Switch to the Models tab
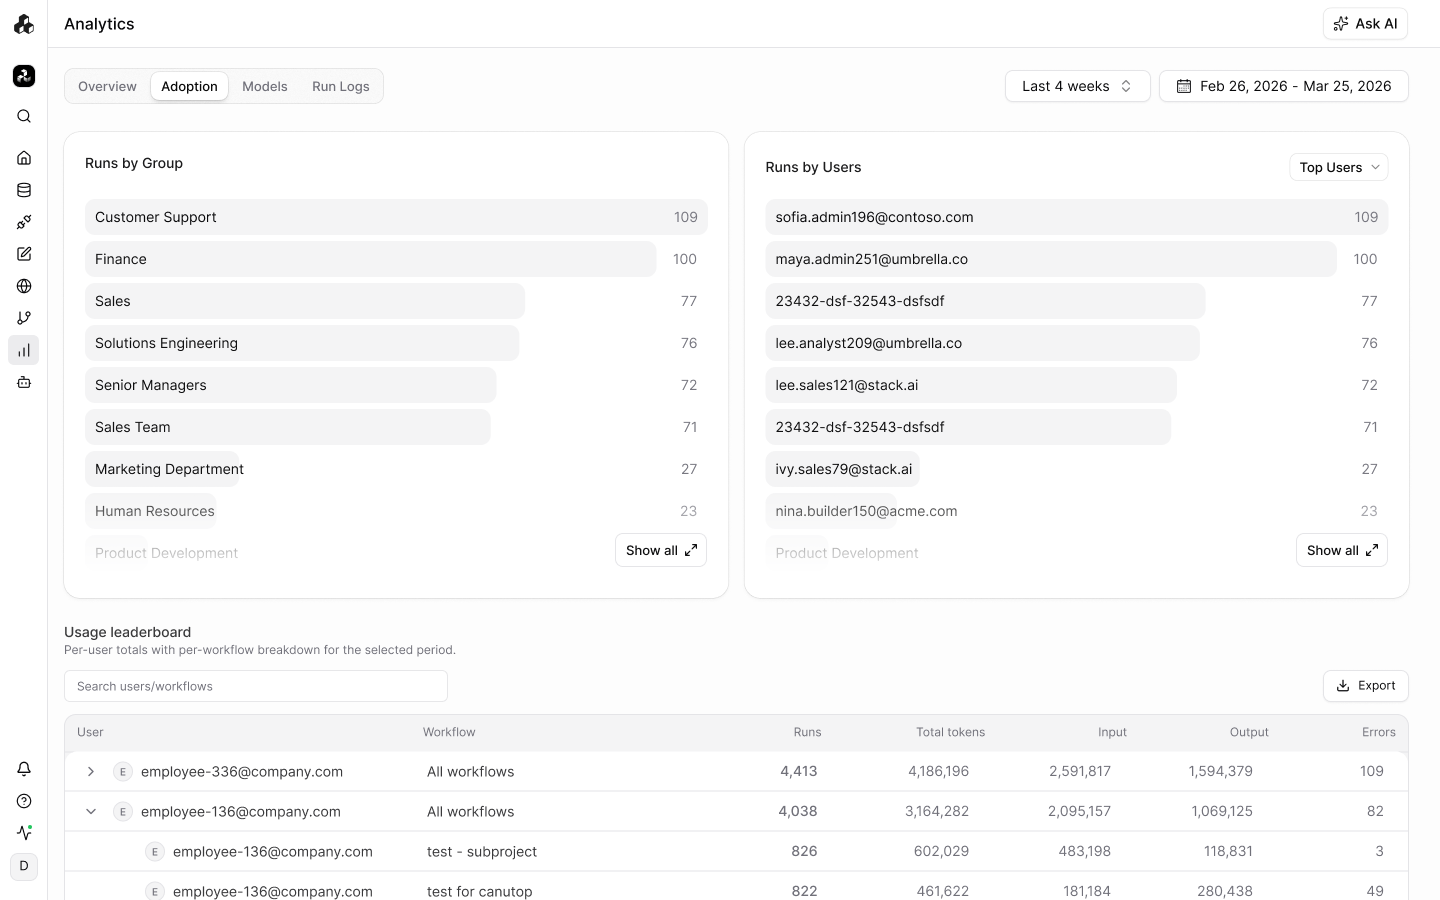Viewport: 1440px width, 900px height. tap(265, 86)
